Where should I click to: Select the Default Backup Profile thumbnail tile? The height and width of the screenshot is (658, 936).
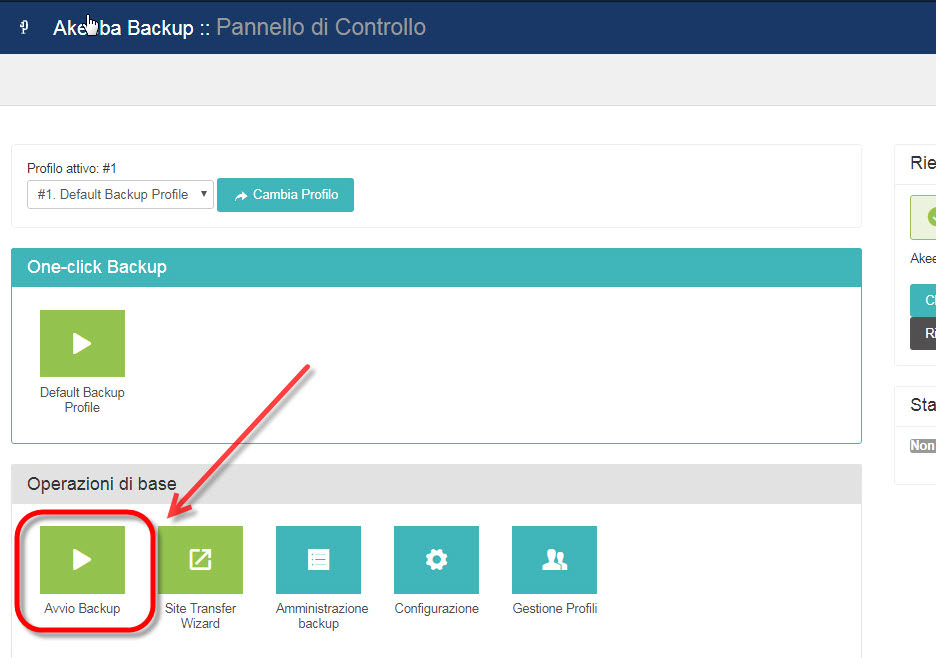(82, 342)
